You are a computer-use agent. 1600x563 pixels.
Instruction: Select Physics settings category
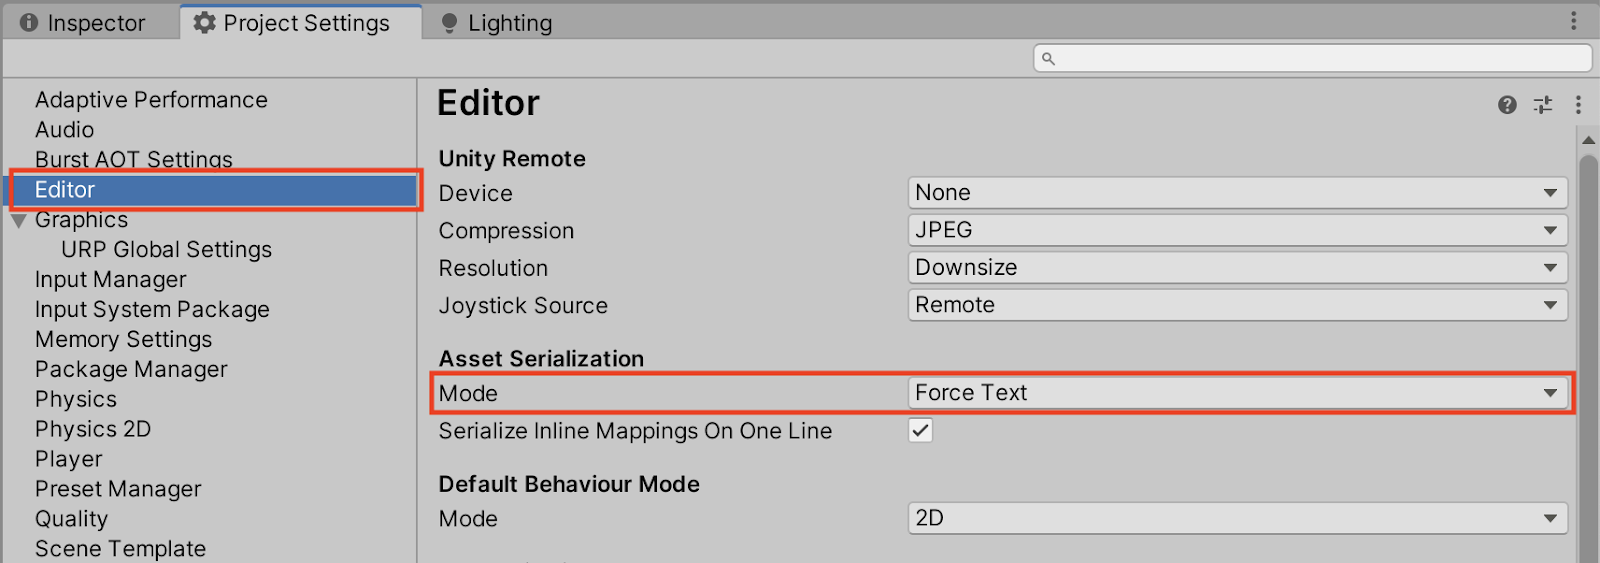76,400
